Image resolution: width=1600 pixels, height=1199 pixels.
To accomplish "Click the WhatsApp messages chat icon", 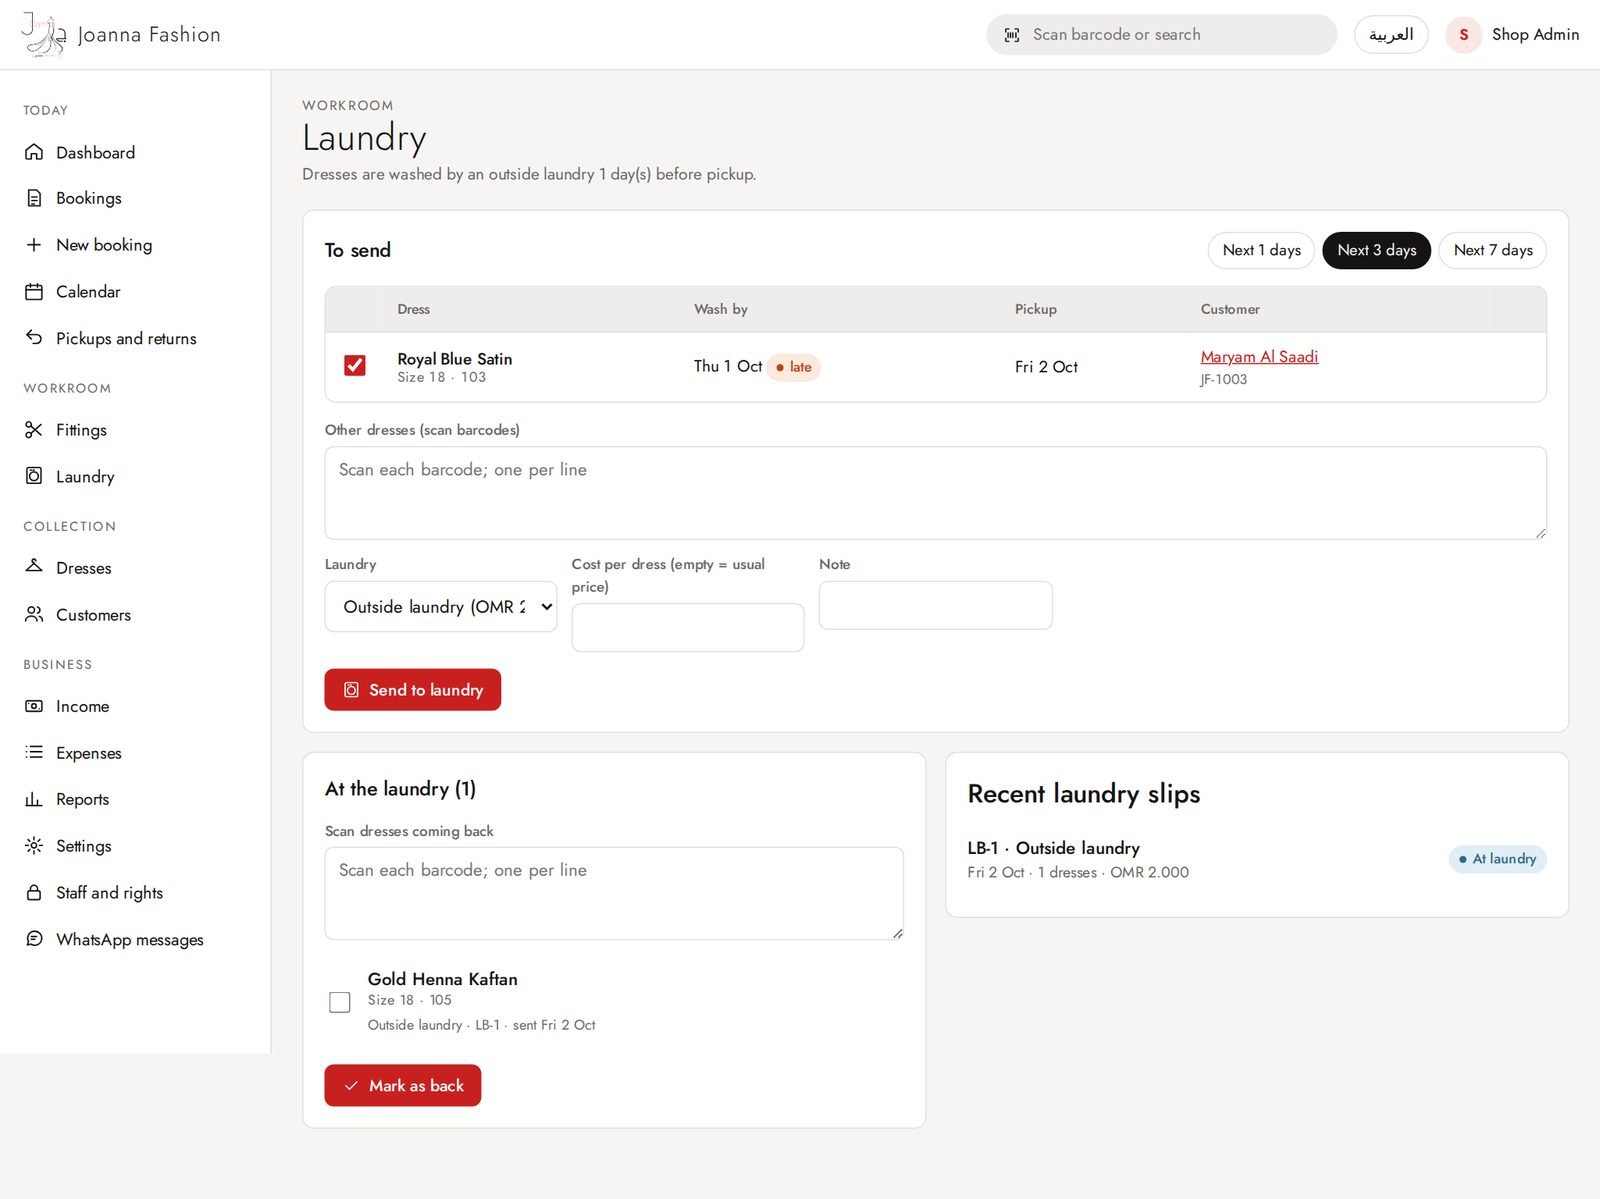I will pos(34,939).
